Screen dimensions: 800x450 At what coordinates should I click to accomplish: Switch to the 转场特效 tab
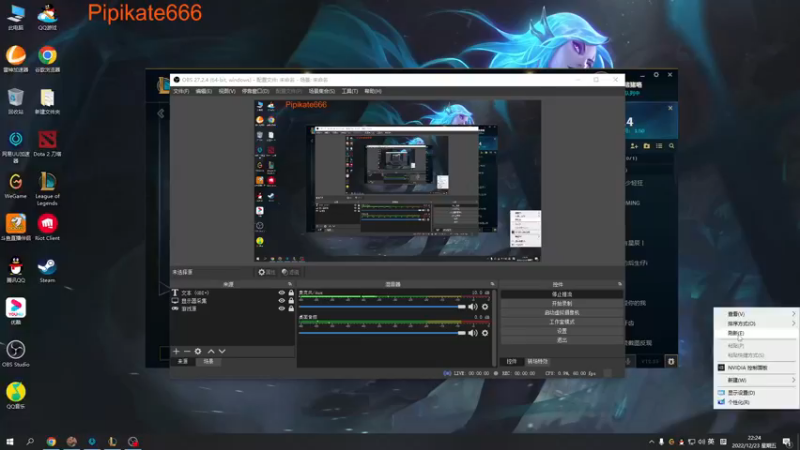[537, 361]
